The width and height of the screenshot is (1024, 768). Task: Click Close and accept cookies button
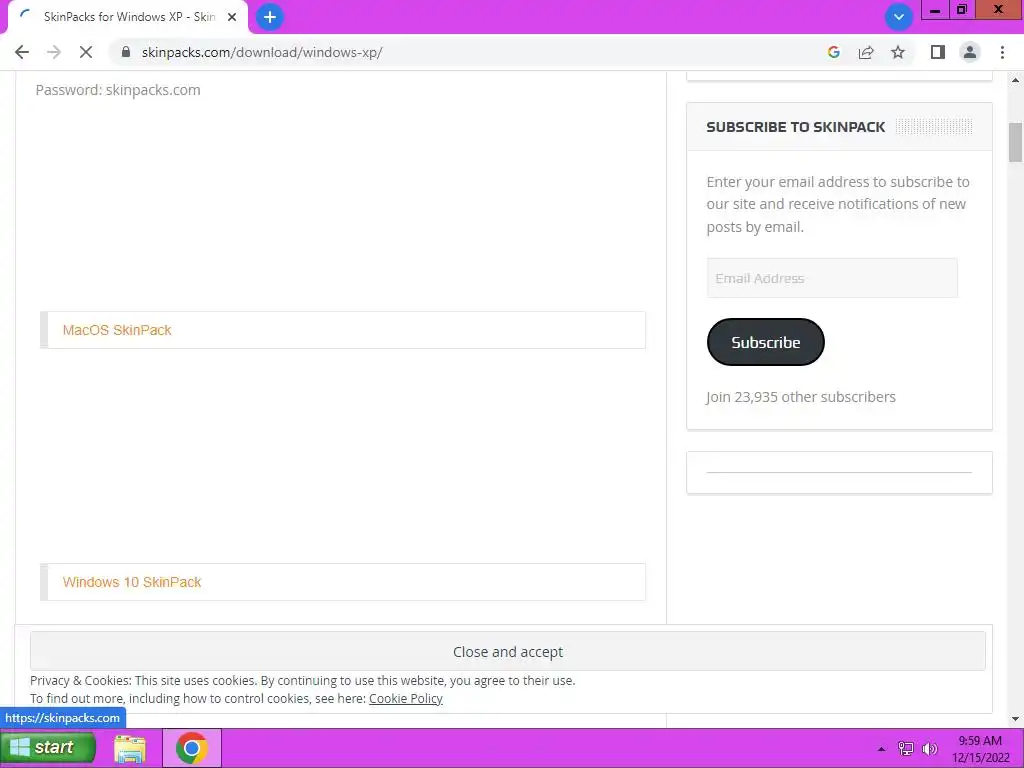point(507,652)
